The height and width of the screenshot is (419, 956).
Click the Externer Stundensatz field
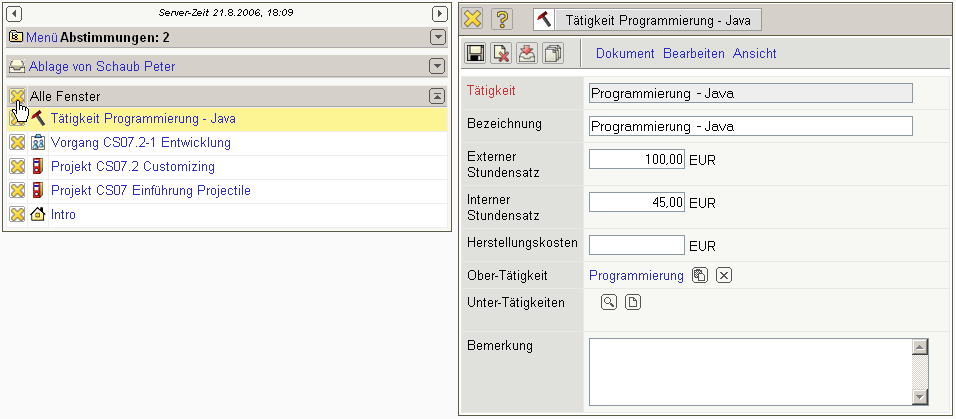click(637, 159)
